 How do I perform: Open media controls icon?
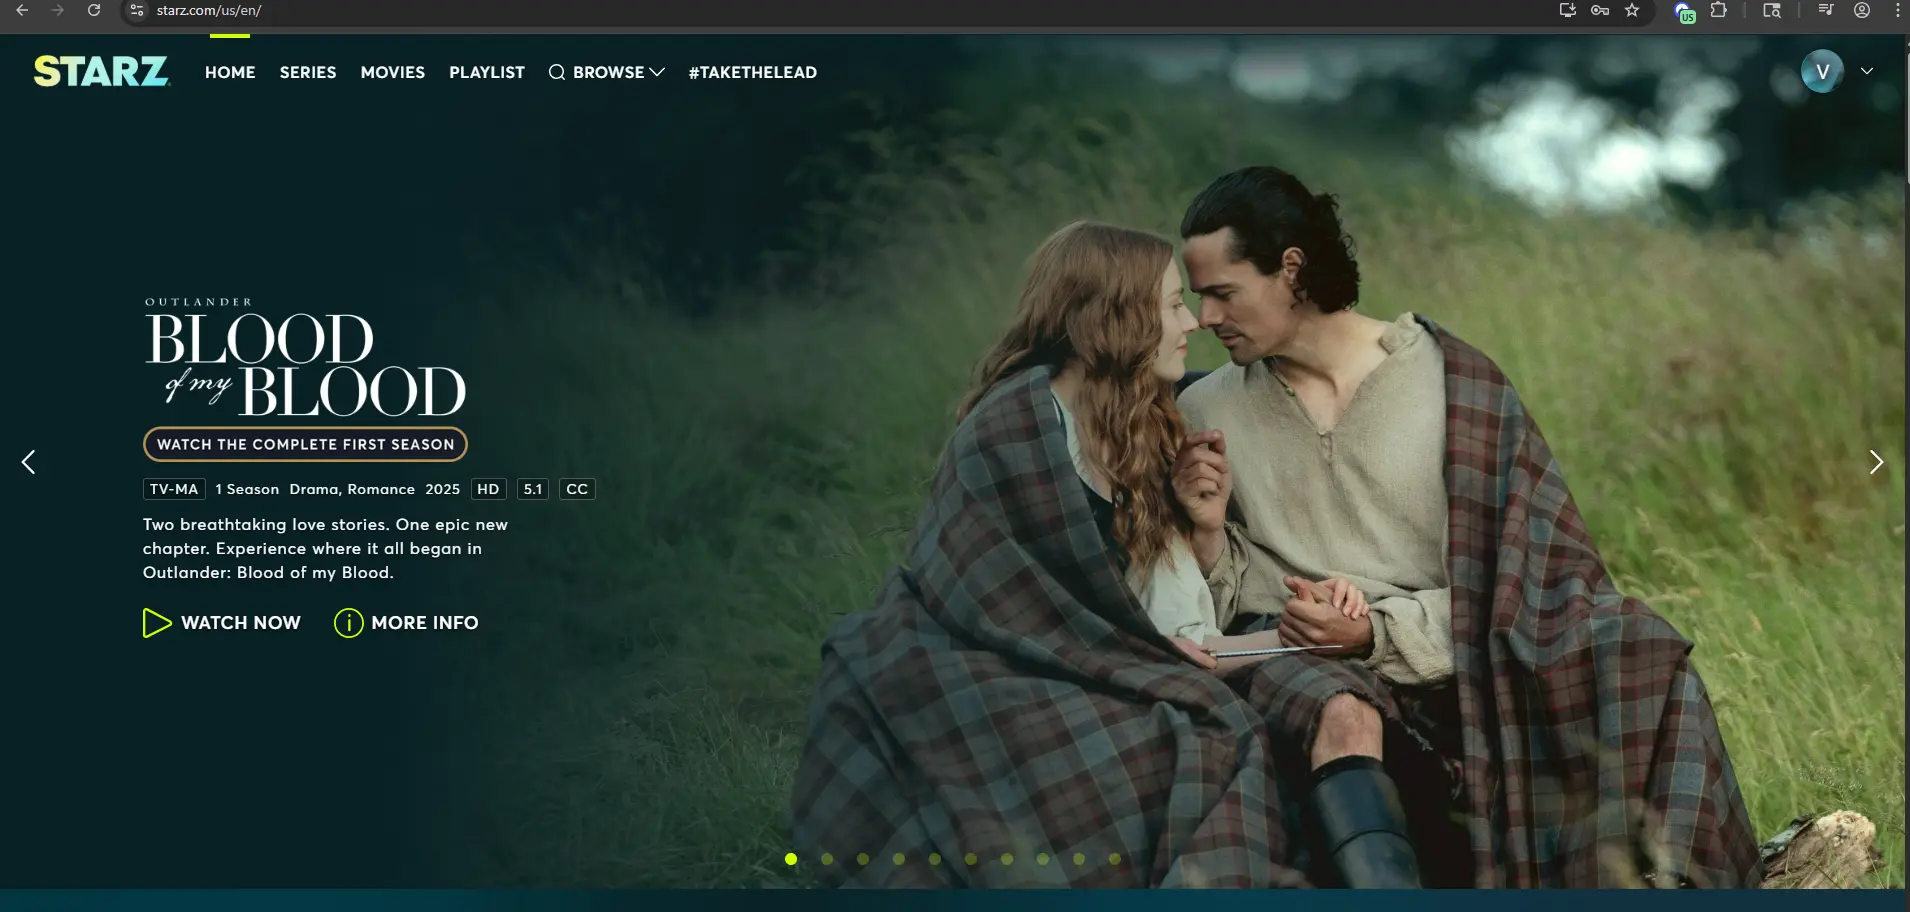[x=1826, y=10]
